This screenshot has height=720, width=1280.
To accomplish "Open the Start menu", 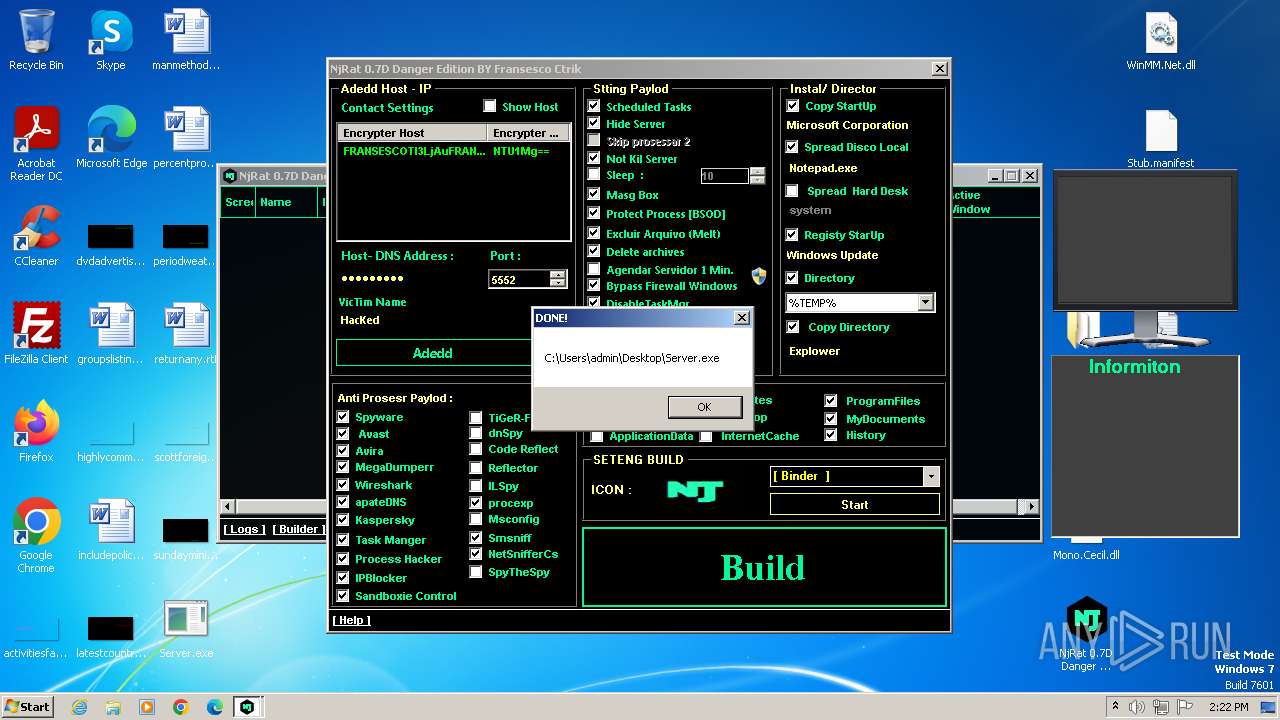I will [x=27, y=707].
